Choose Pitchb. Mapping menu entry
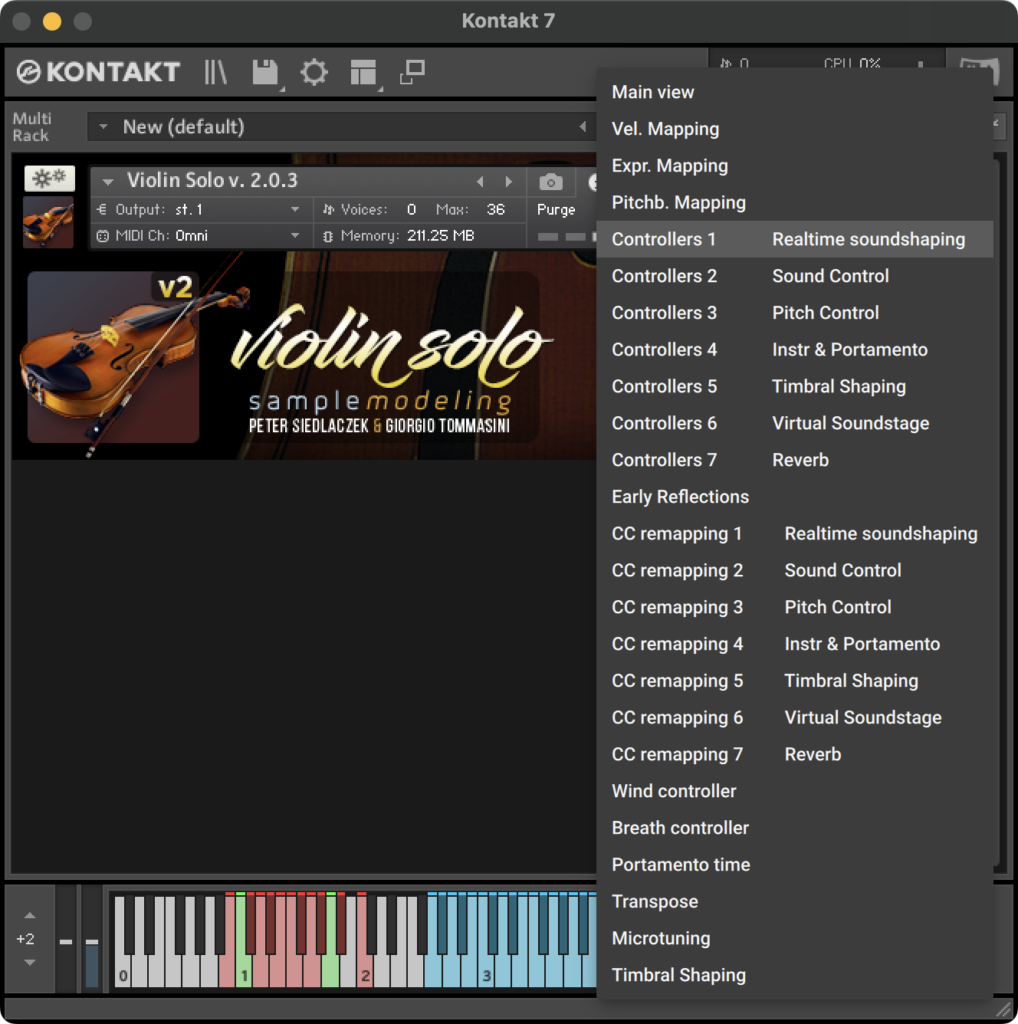 pos(795,202)
